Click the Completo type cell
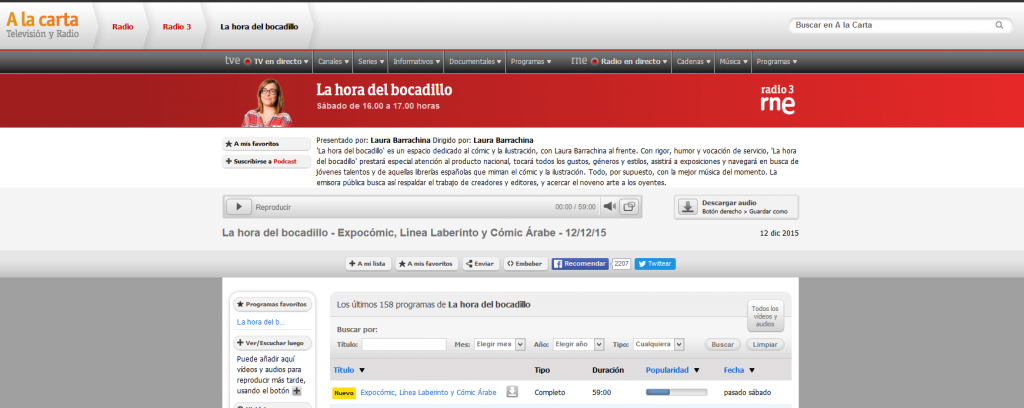This screenshot has width=1024, height=408. point(550,392)
